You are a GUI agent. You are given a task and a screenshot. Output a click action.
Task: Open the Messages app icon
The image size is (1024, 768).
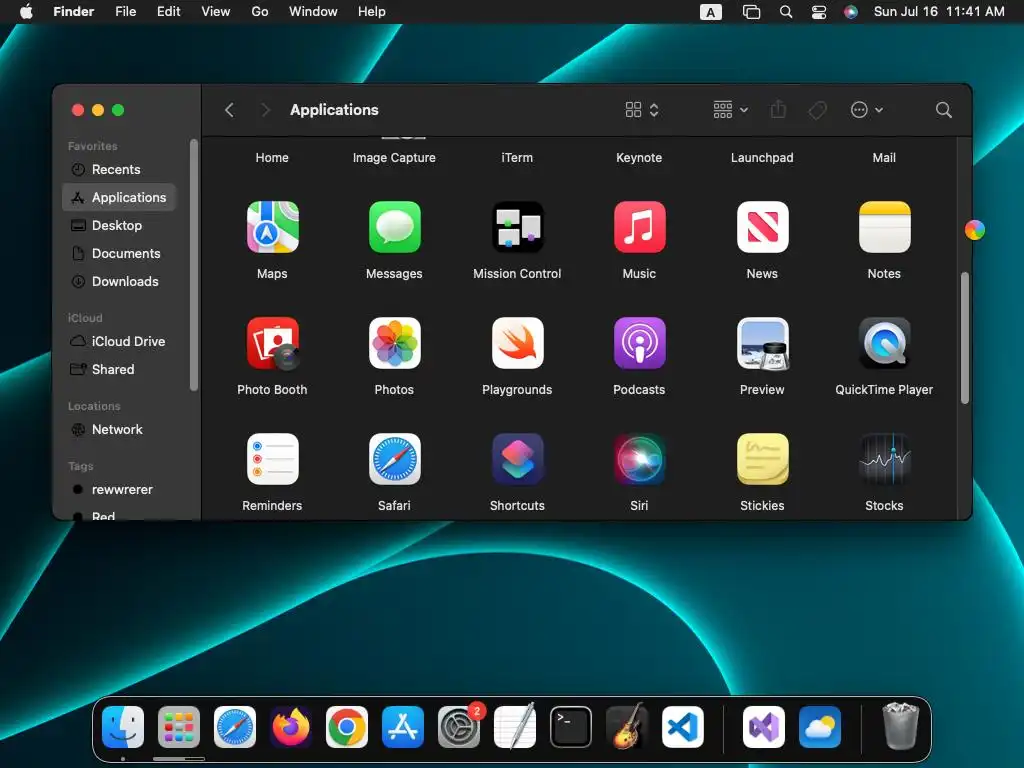tap(394, 227)
